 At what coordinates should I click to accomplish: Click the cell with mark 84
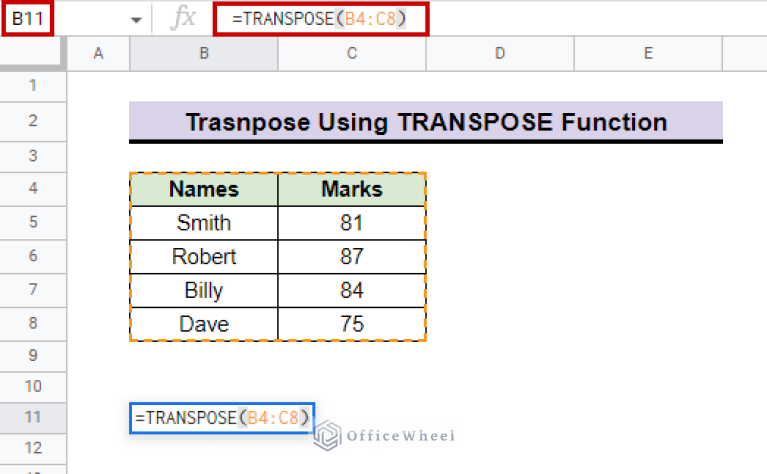tap(352, 291)
